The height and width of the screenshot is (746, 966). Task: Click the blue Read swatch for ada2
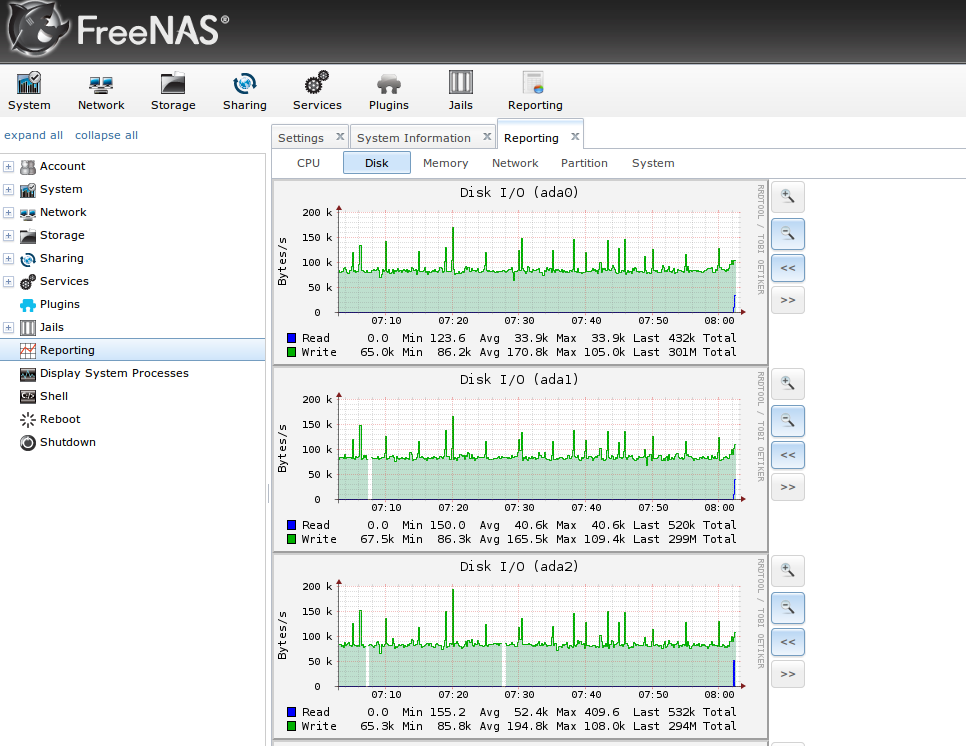(x=291, y=712)
